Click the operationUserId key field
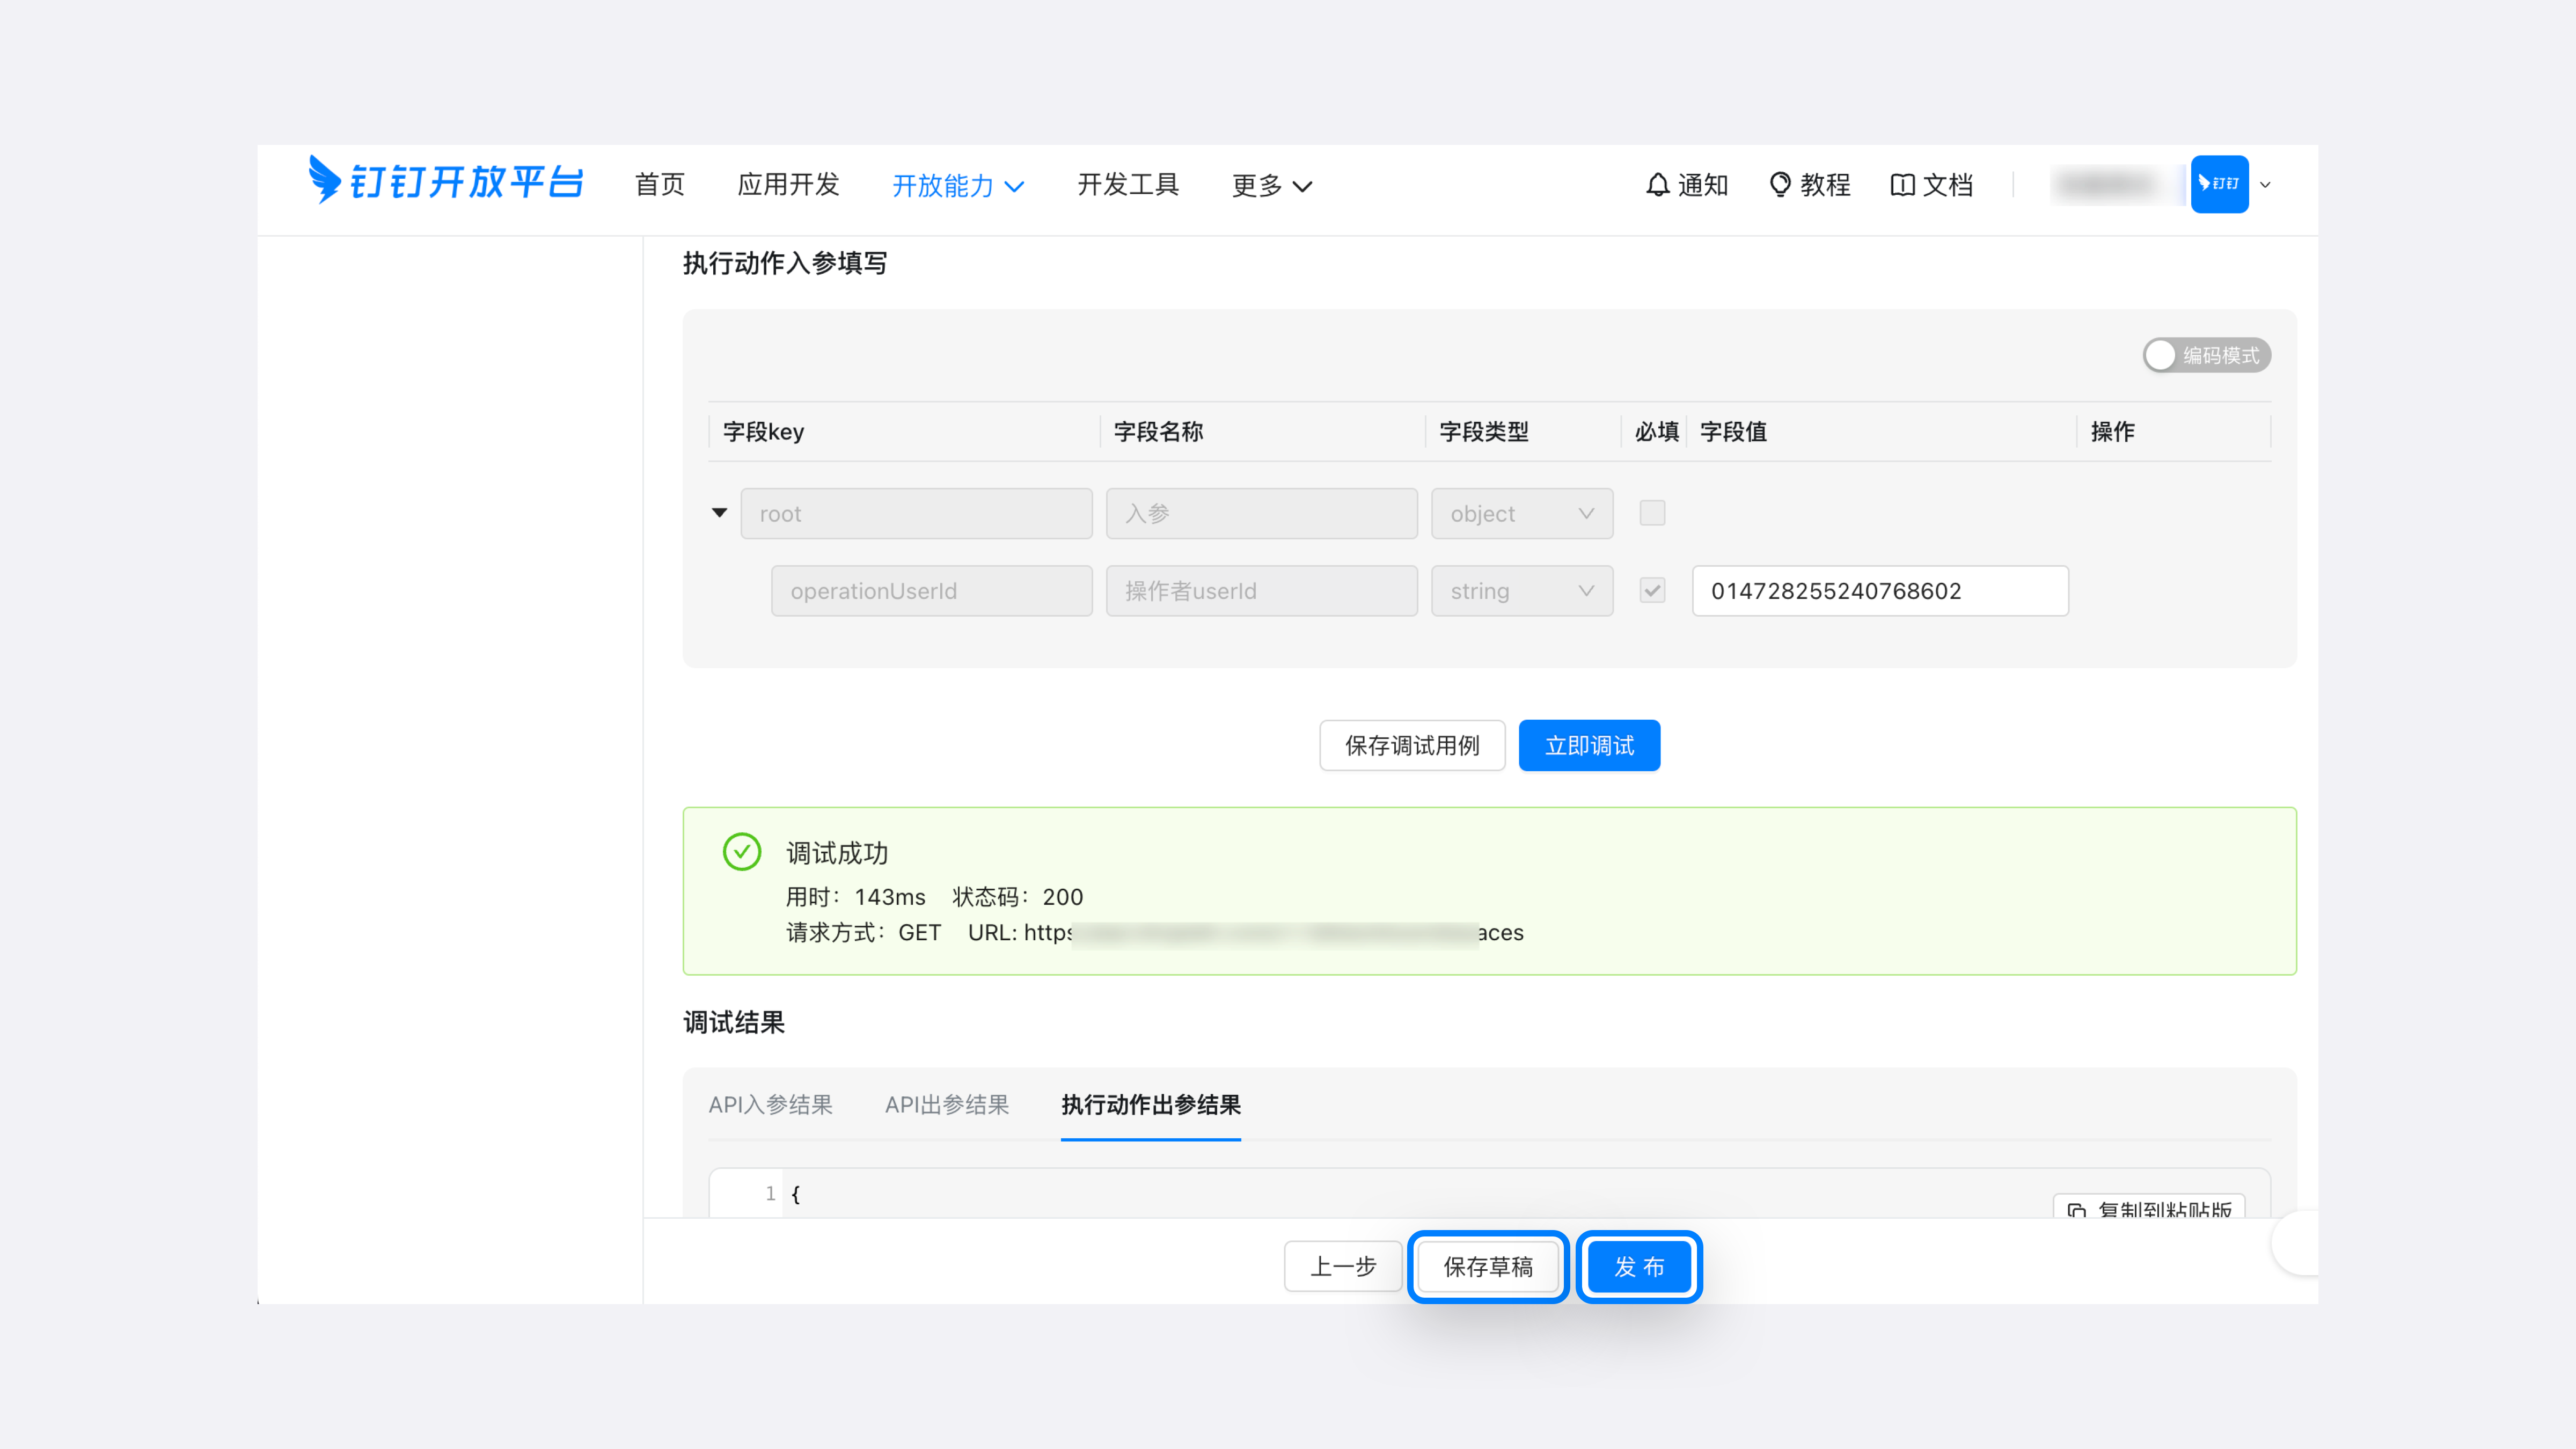Screen dimensions: 2576x1449 pyautogui.click(x=931, y=590)
